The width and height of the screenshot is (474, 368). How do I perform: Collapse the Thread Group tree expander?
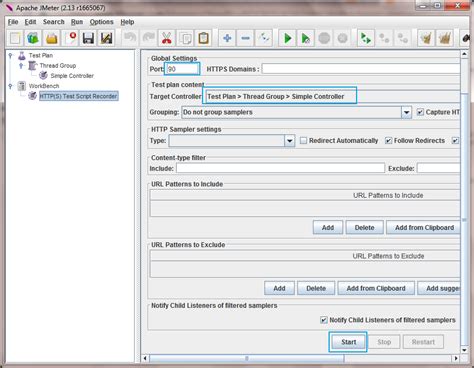21,65
